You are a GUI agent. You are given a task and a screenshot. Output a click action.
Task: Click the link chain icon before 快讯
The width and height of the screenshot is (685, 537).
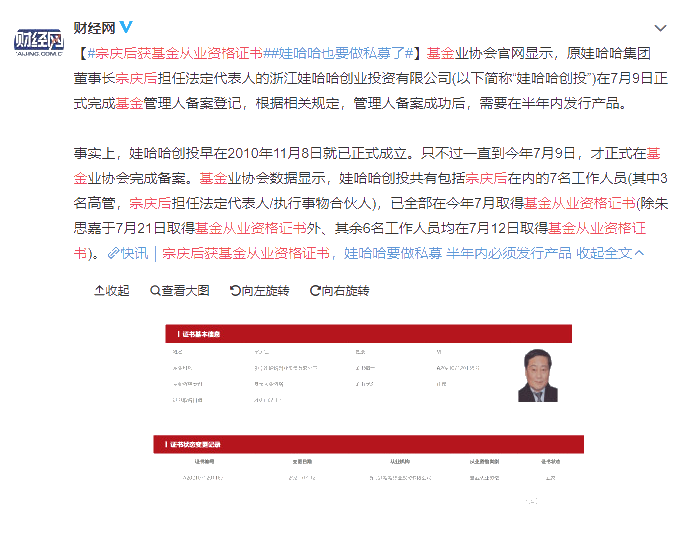point(114,253)
